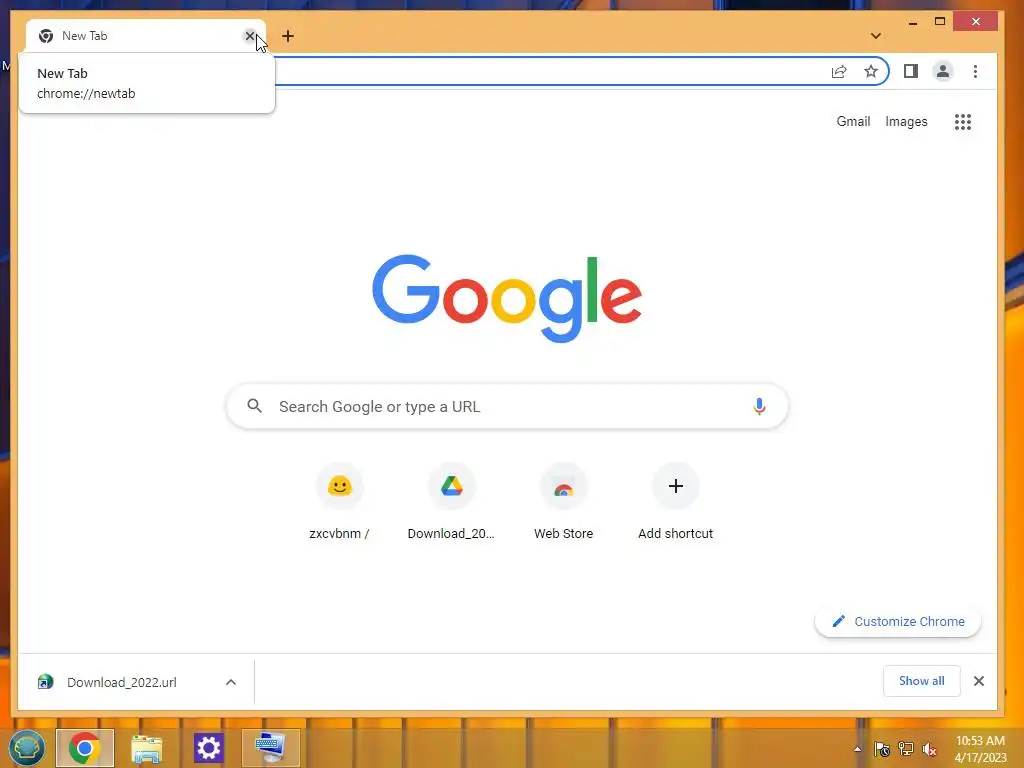Open the Download_20... Drive shortcut

click(451, 502)
